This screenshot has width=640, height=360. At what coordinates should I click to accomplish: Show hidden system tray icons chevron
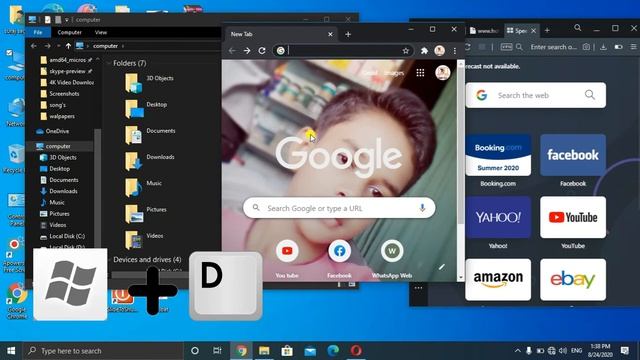(x=517, y=351)
